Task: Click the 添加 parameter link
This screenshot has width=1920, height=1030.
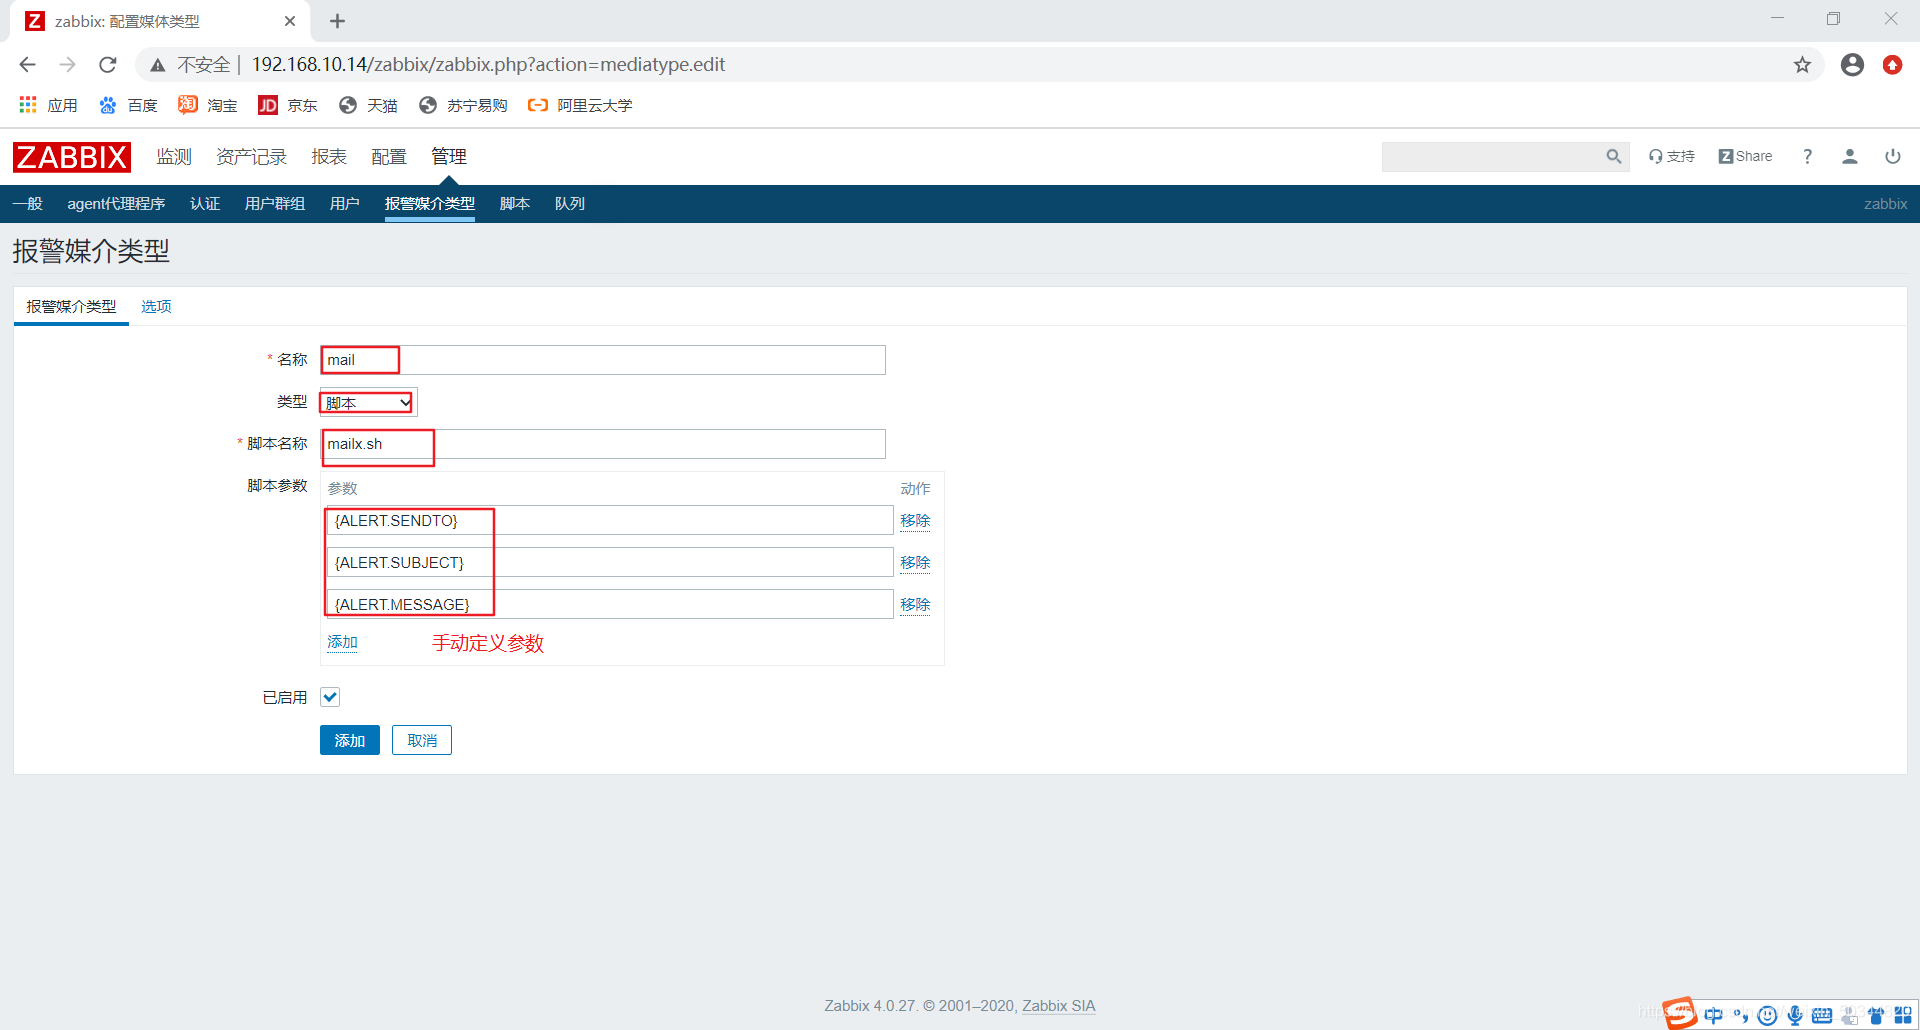Action: point(342,642)
